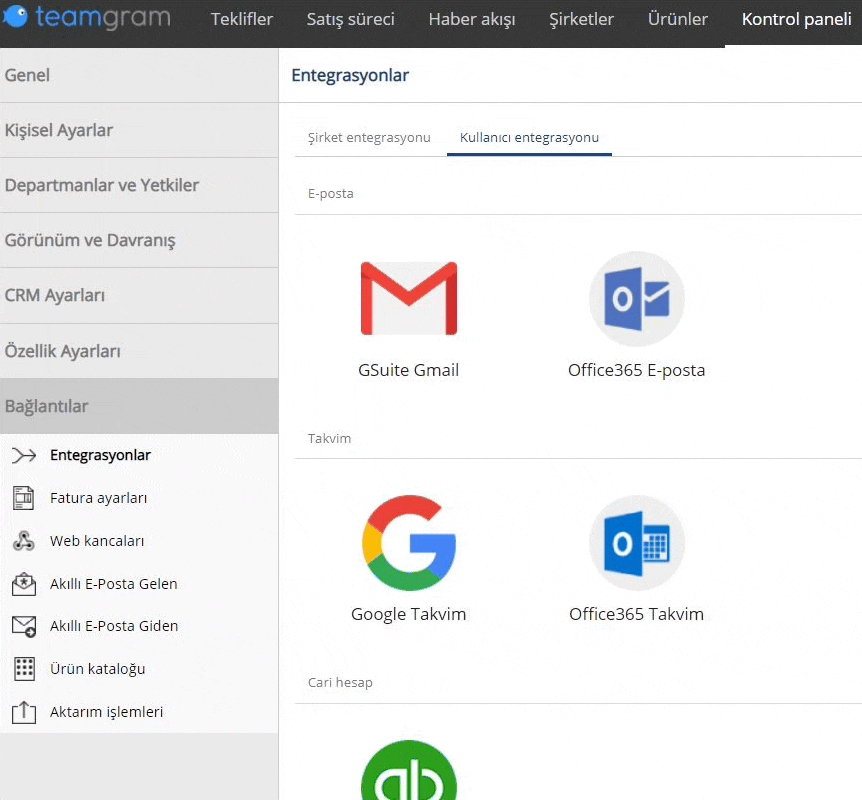Expand the Özellik Ayarları section
This screenshot has height=800, width=862.
click(x=139, y=351)
